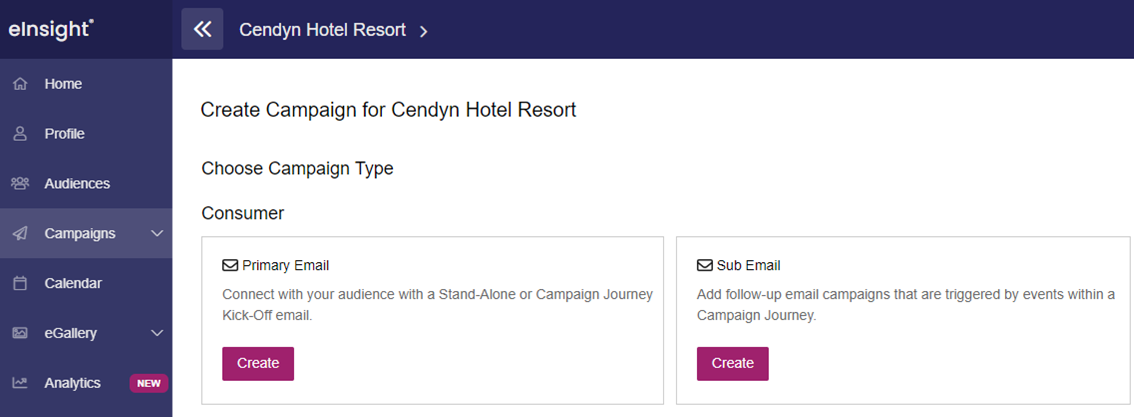Click the Primary Email envelope icon

click(x=230, y=265)
